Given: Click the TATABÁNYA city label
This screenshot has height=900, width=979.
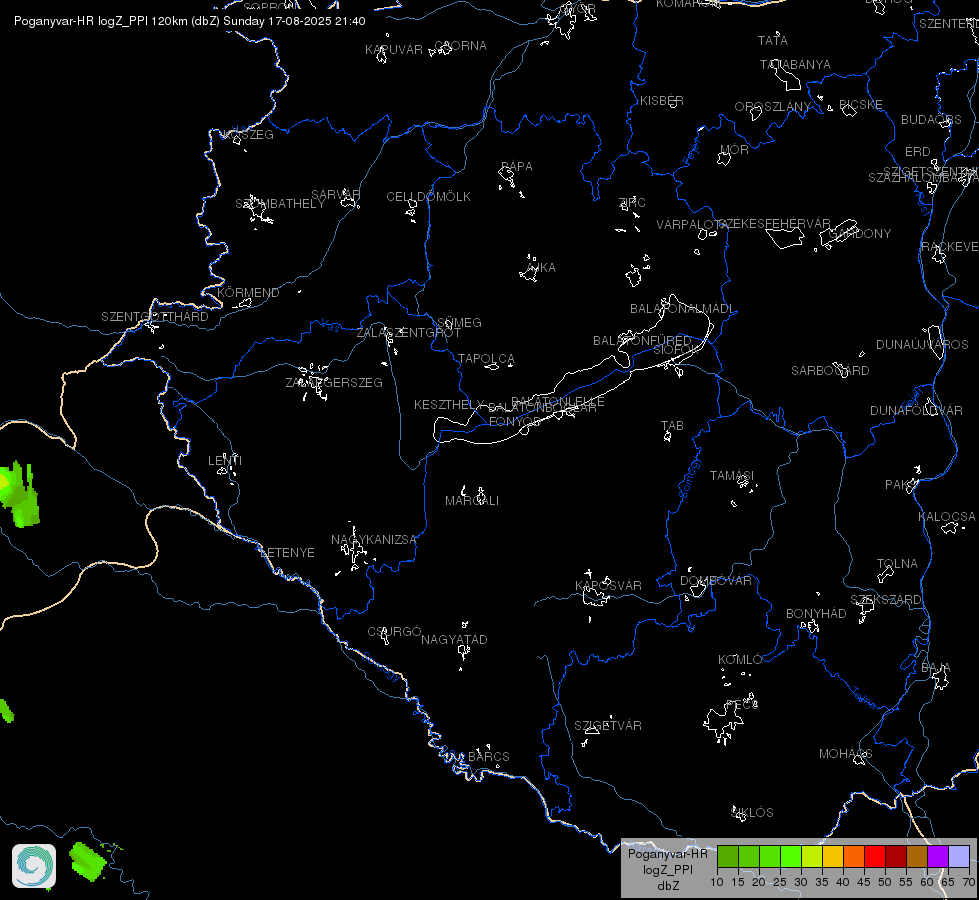Looking at the screenshot, I should 795,64.
